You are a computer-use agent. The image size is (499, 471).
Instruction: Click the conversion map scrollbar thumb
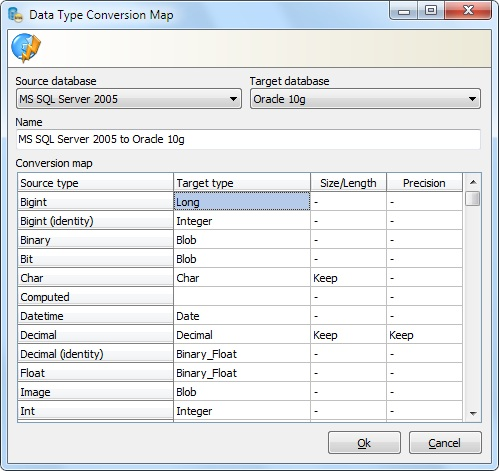[x=472, y=199]
